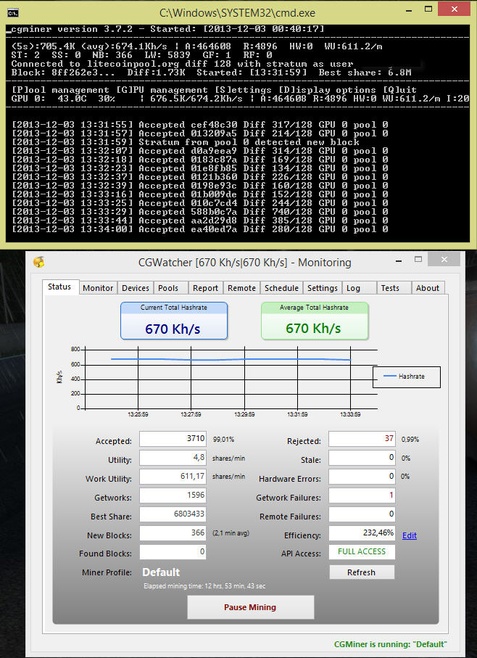Click the 'Stratum from pool 0 detected new block' line
This screenshot has height=658, width=477.
click(185, 142)
